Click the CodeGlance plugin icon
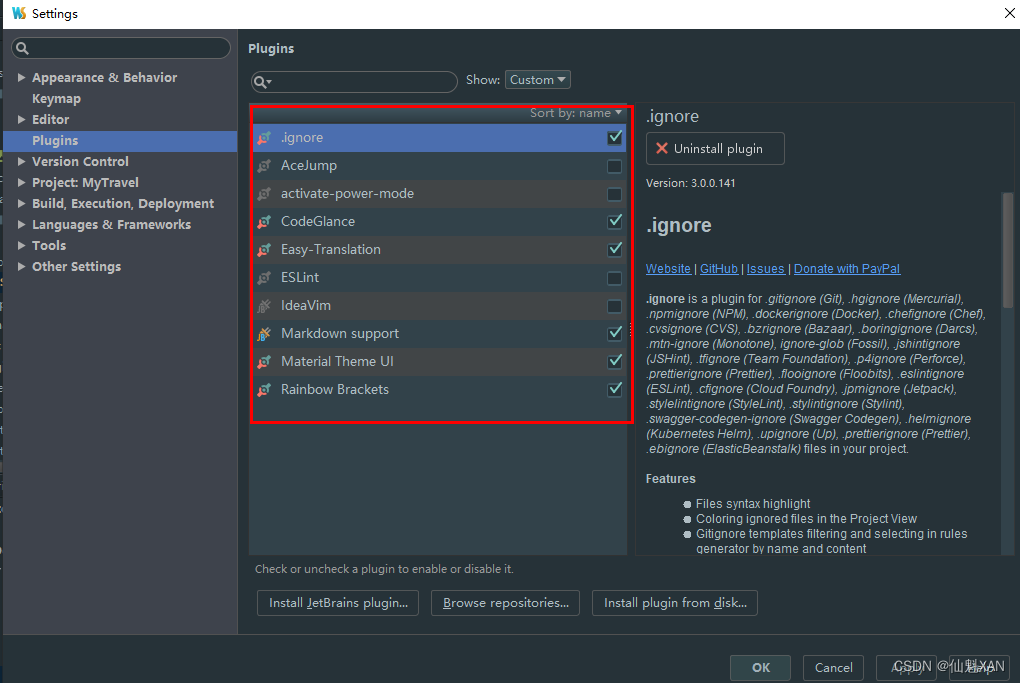Screen dimensions: 1020x683 264,222
